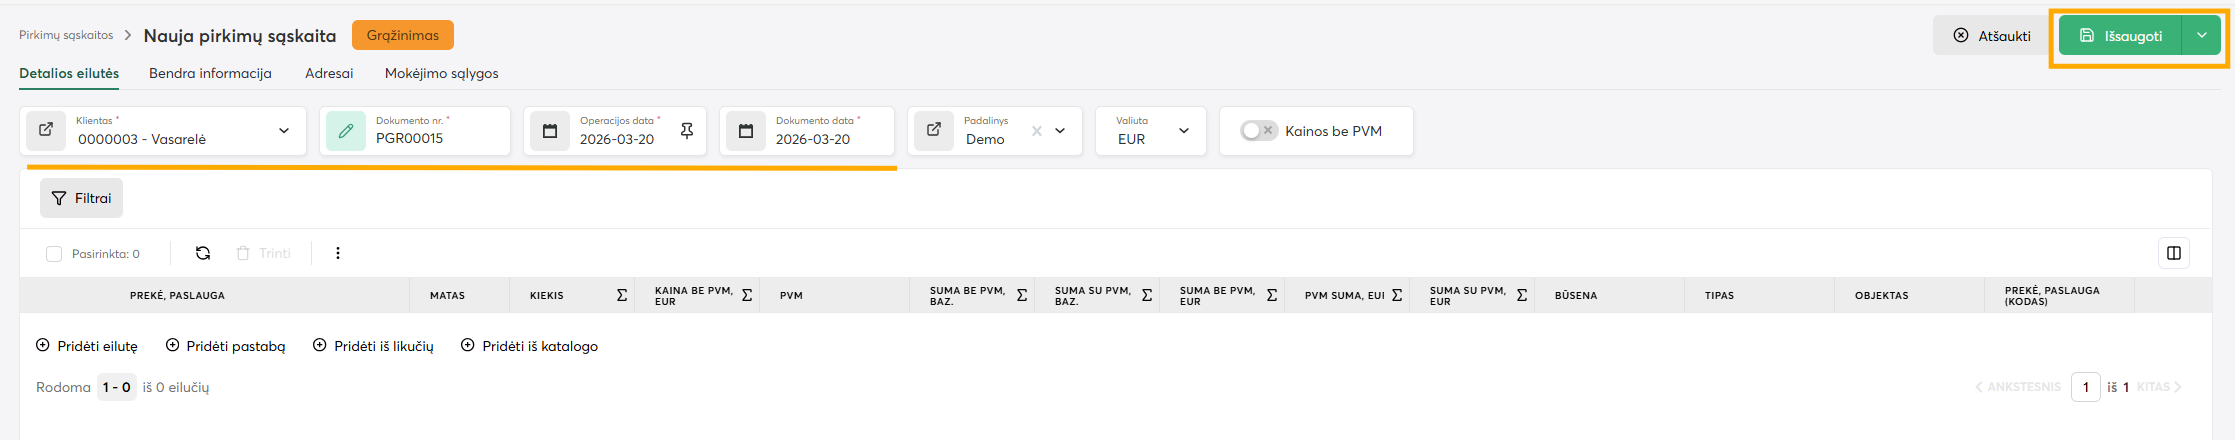Open Padalinys record via external link icon

click(934, 130)
